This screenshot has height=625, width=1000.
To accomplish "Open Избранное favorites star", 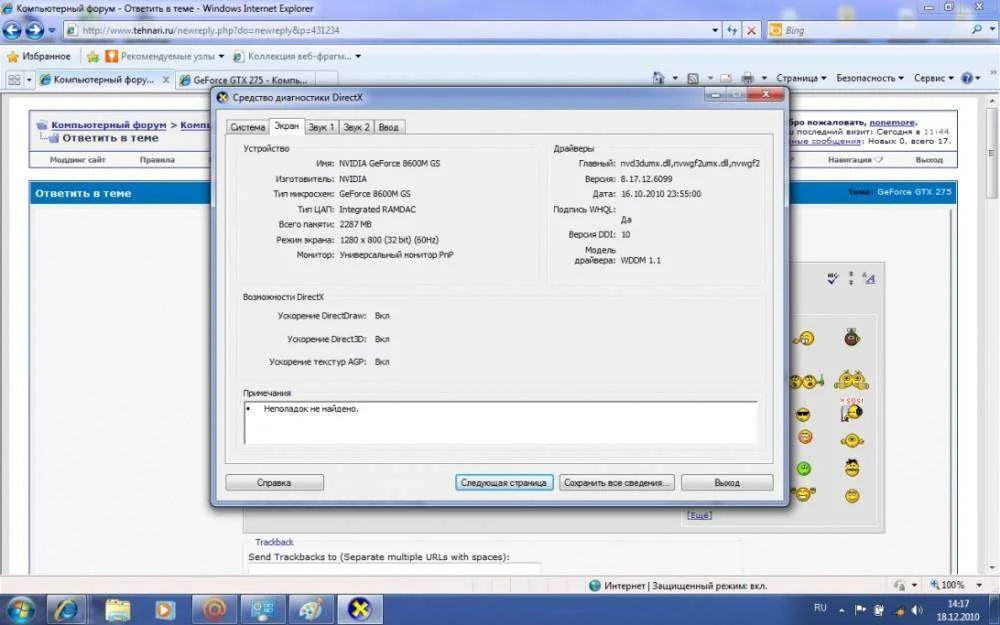I will pyautogui.click(x=39, y=56).
